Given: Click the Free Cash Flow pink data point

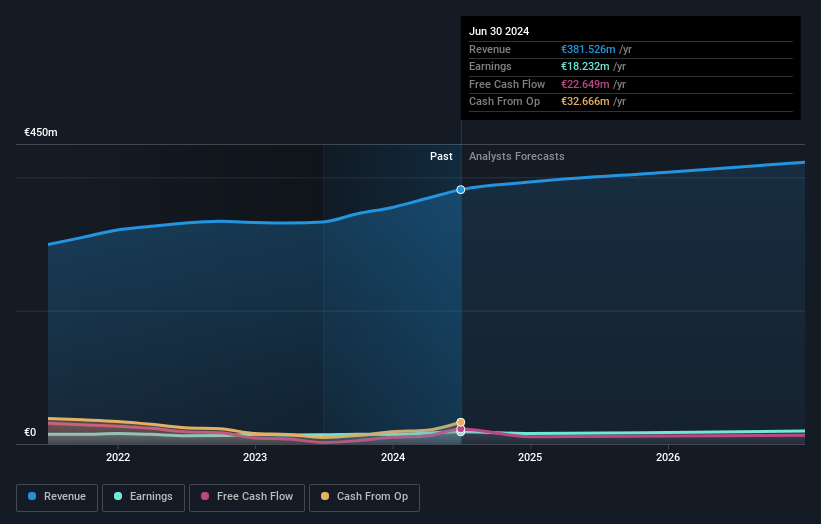Looking at the screenshot, I should [460, 429].
